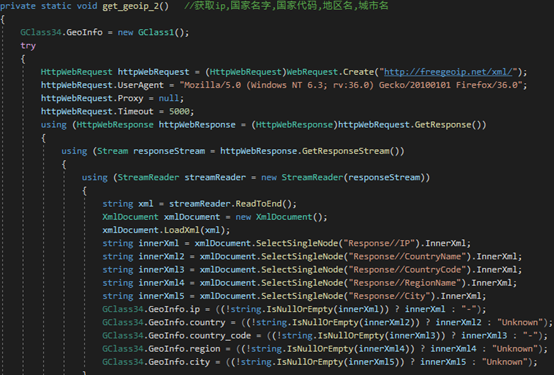
Task: Click GetResponse() in the using statement
Action: tap(447, 125)
